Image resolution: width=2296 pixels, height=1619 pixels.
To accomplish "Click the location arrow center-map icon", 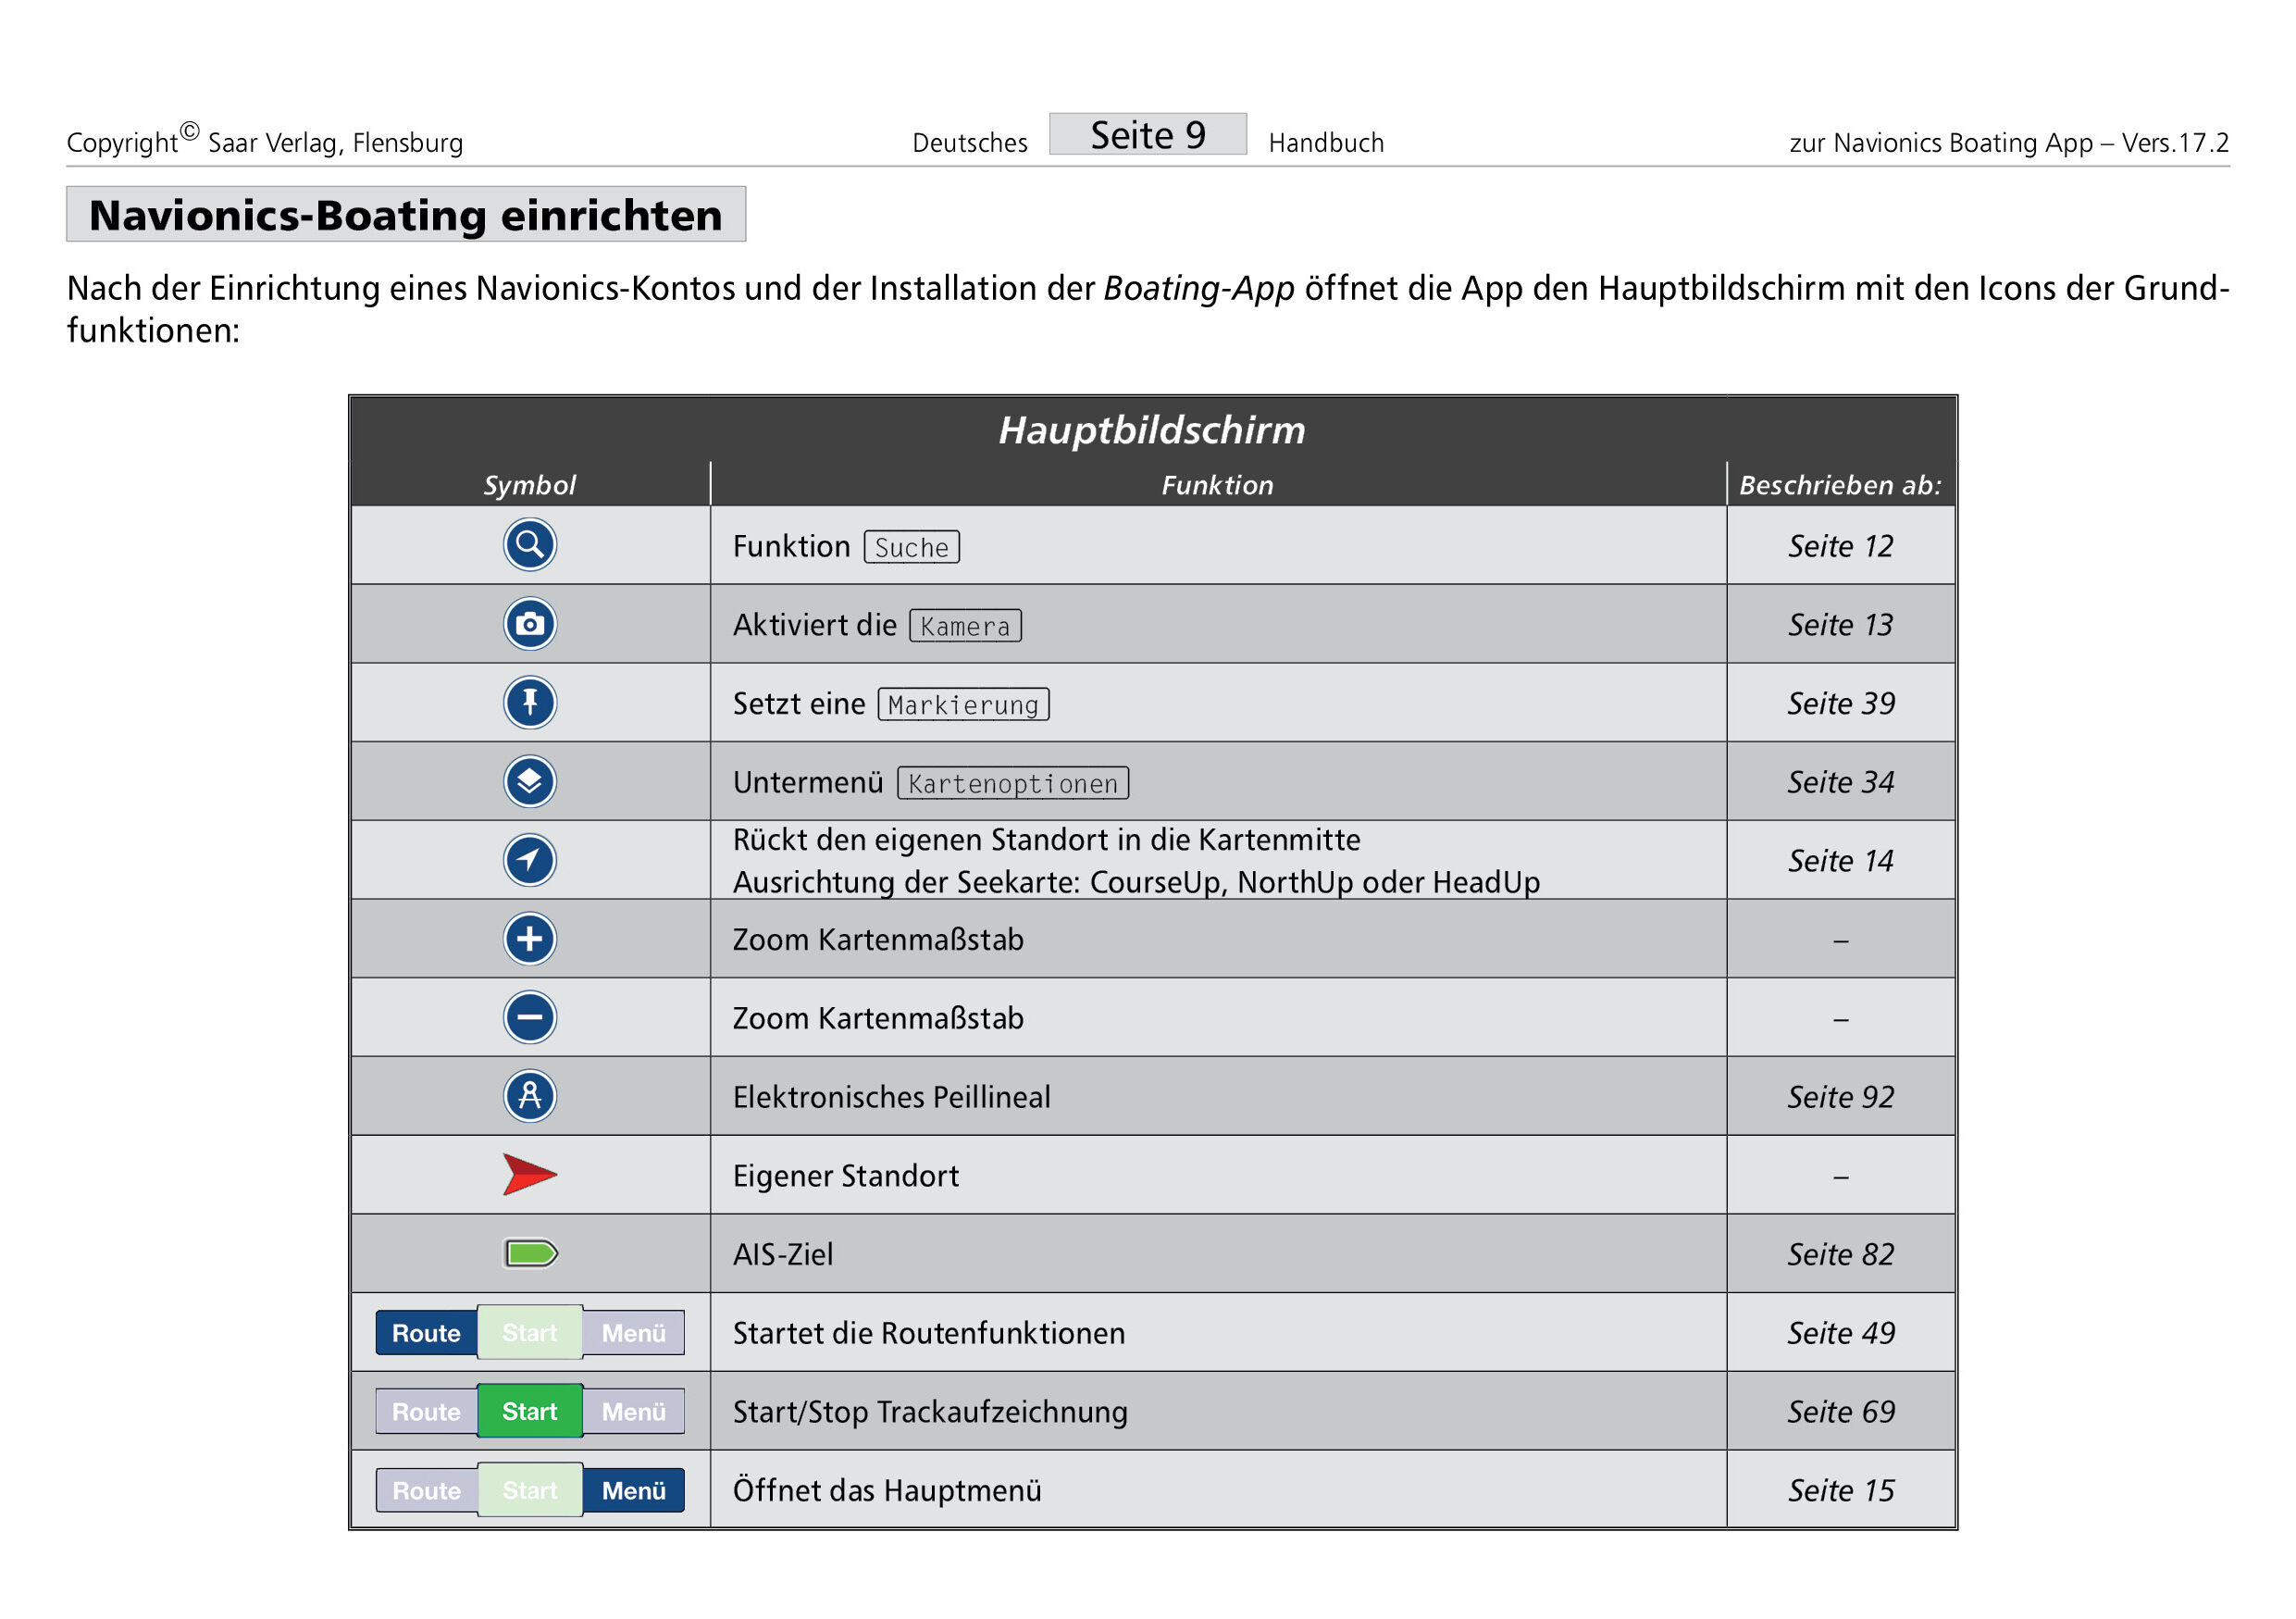I will (529, 860).
